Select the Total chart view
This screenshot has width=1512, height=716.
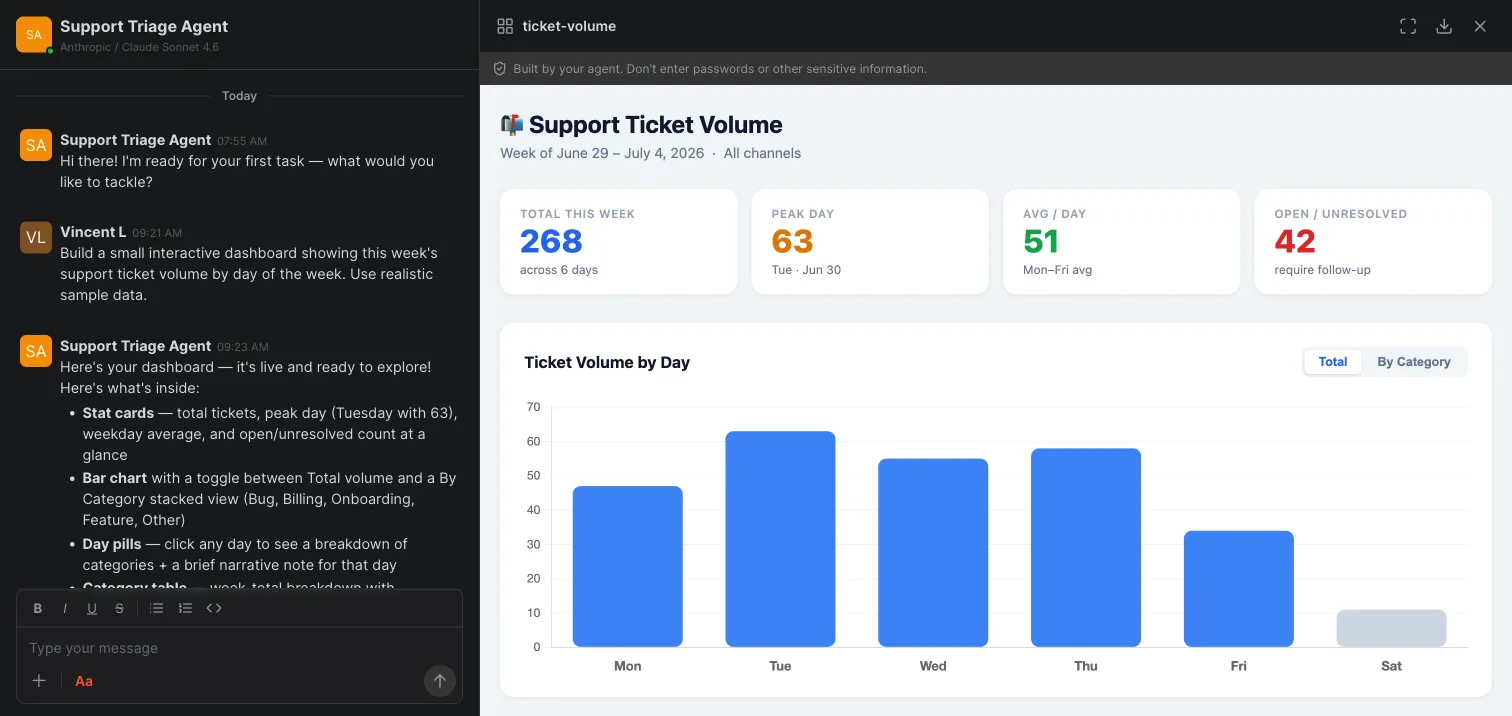point(1333,362)
